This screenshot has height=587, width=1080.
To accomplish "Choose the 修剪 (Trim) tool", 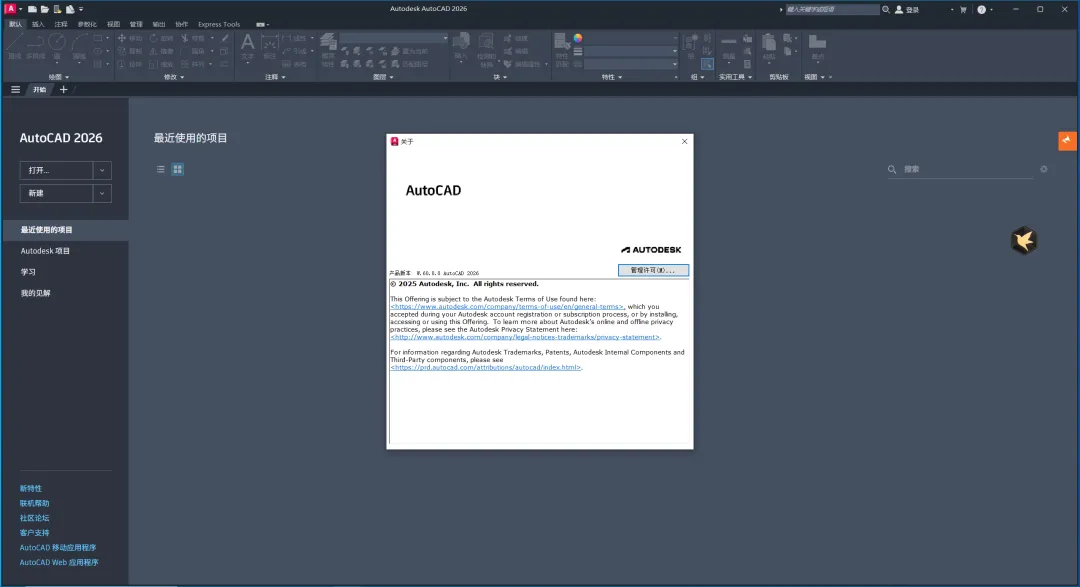I will click(x=193, y=39).
